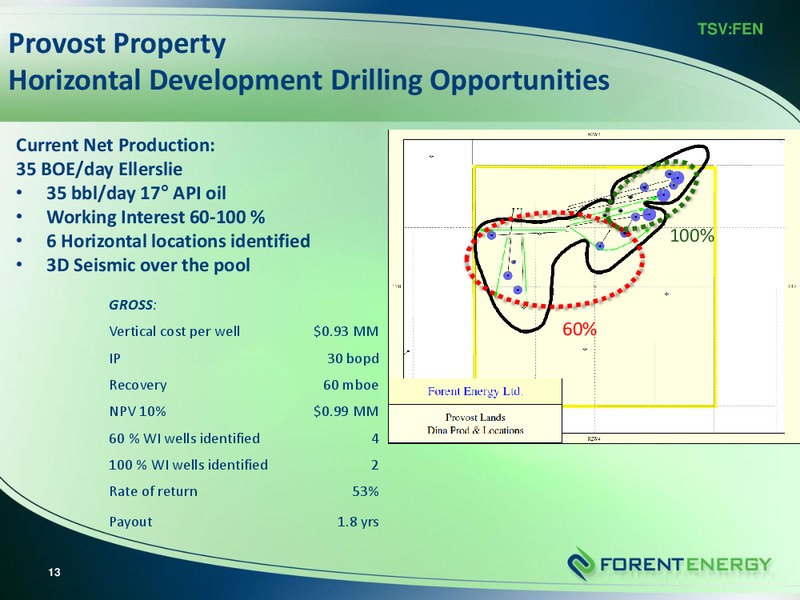Select 'Current Net Production:' heading
The image size is (800, 600).
click(x=115, y=145)
